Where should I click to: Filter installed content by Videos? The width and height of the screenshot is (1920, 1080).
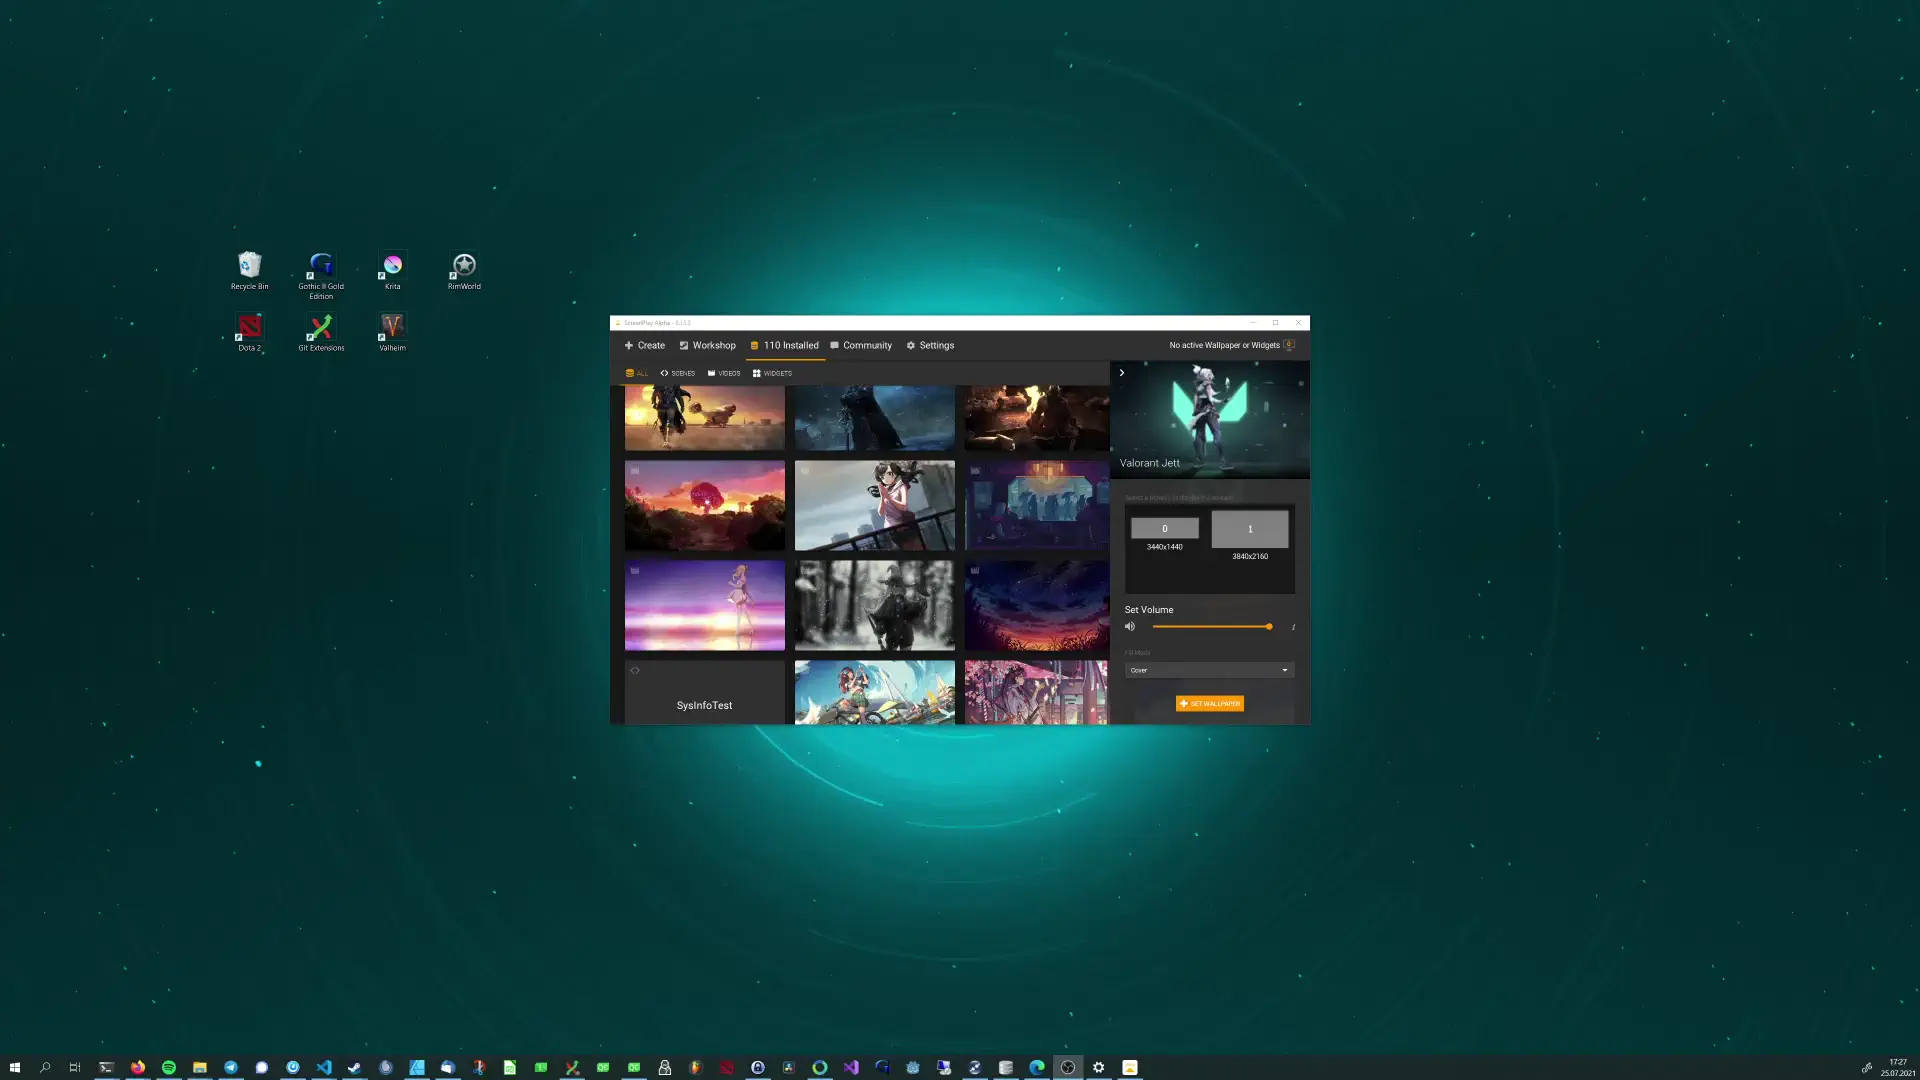[x=724, y=373]
